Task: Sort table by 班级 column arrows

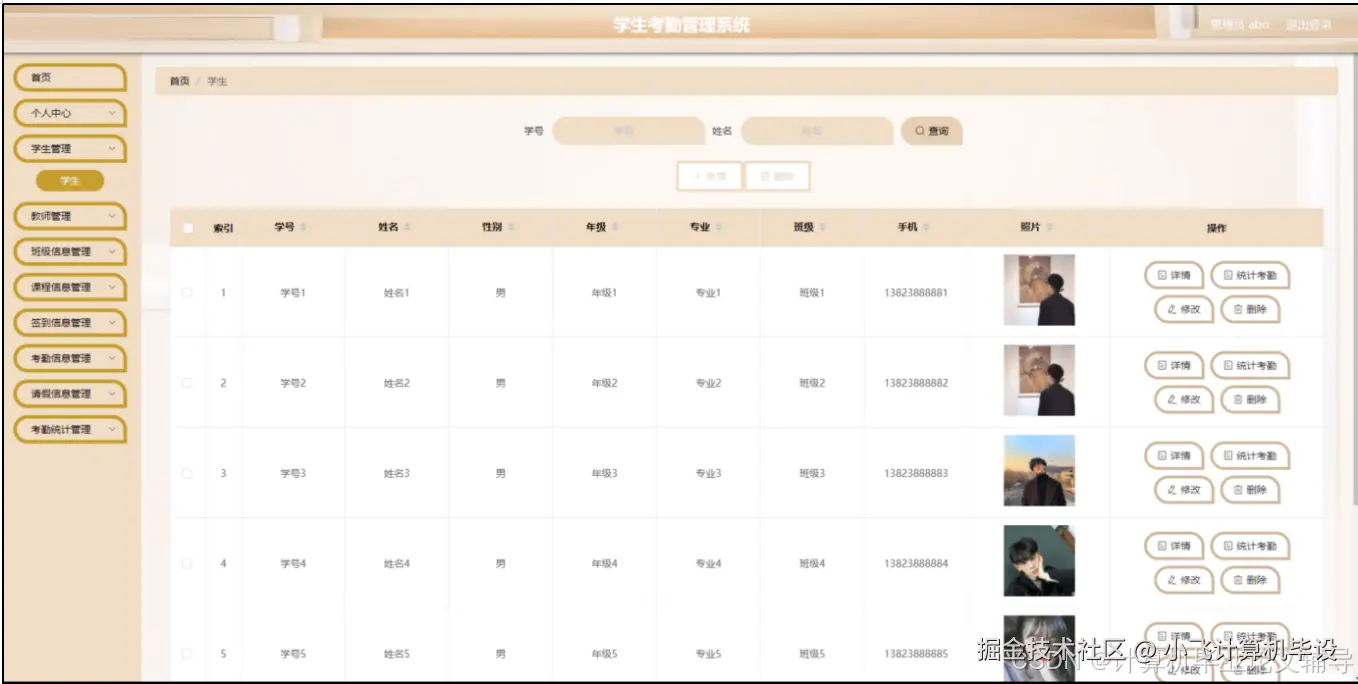Action: pyautogui.click(x=823, y=228)
